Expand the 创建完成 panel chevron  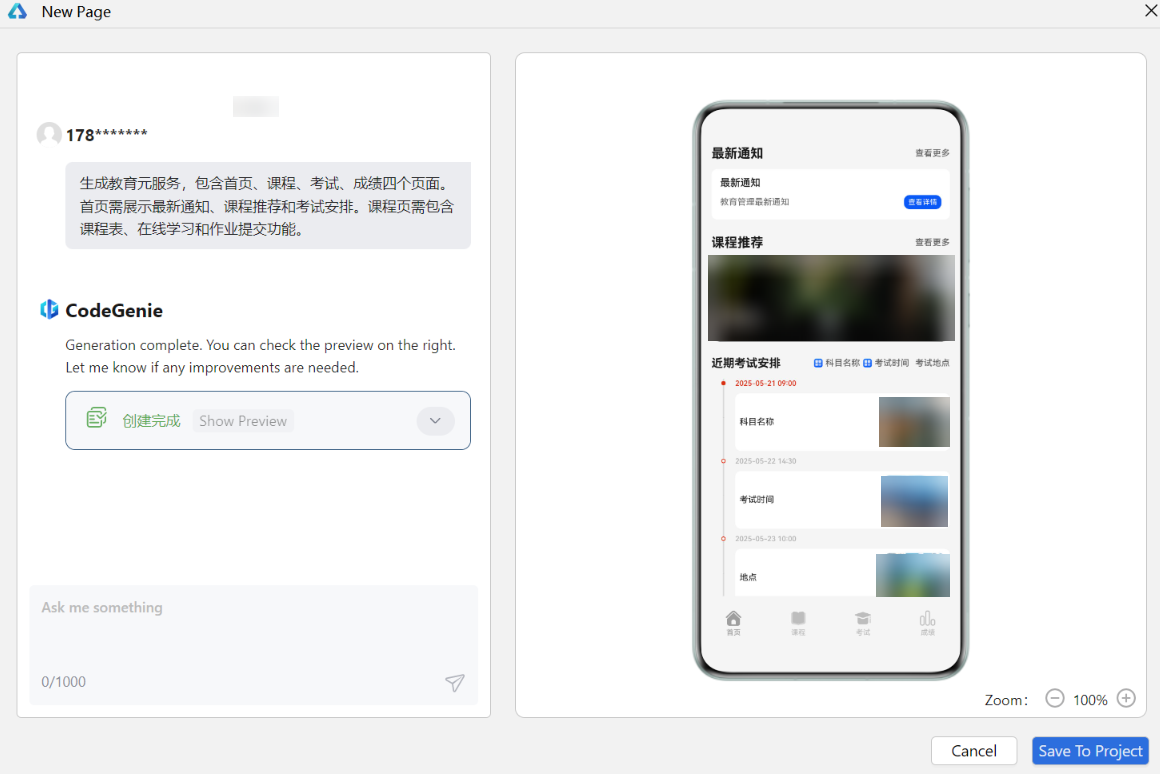tap(435, 421)
